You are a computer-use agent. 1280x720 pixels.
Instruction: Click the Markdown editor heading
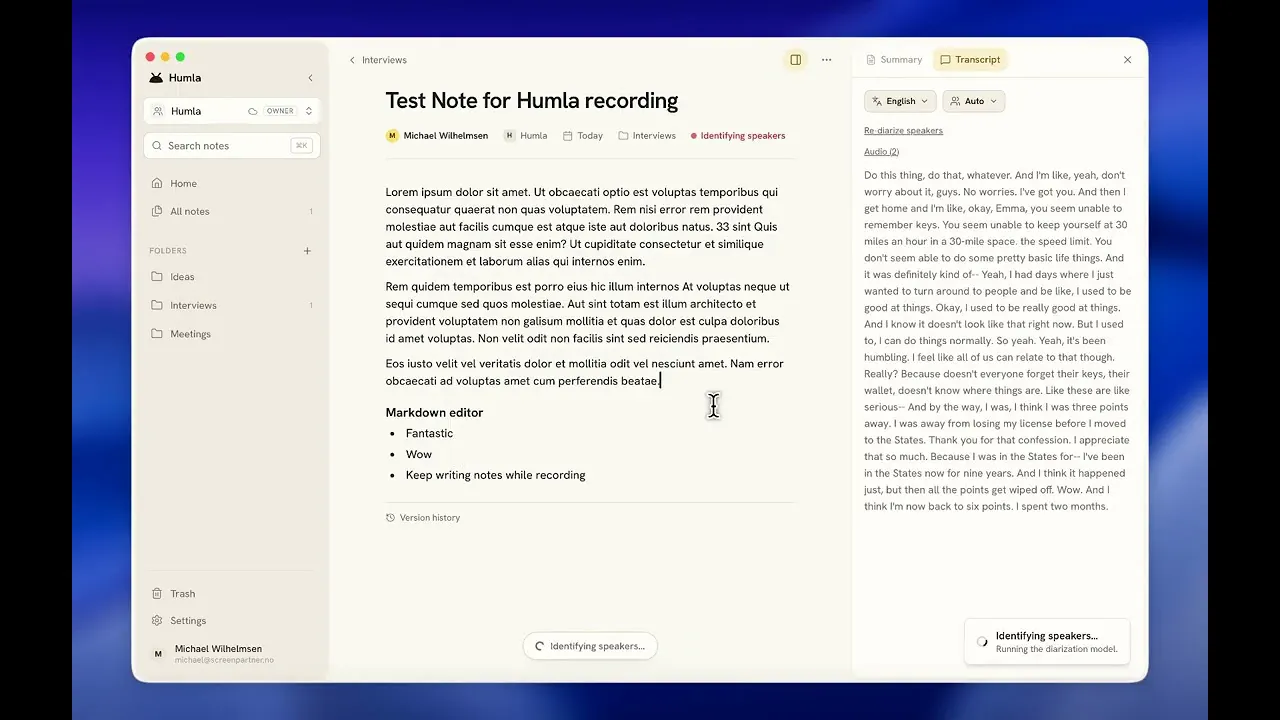434,412
